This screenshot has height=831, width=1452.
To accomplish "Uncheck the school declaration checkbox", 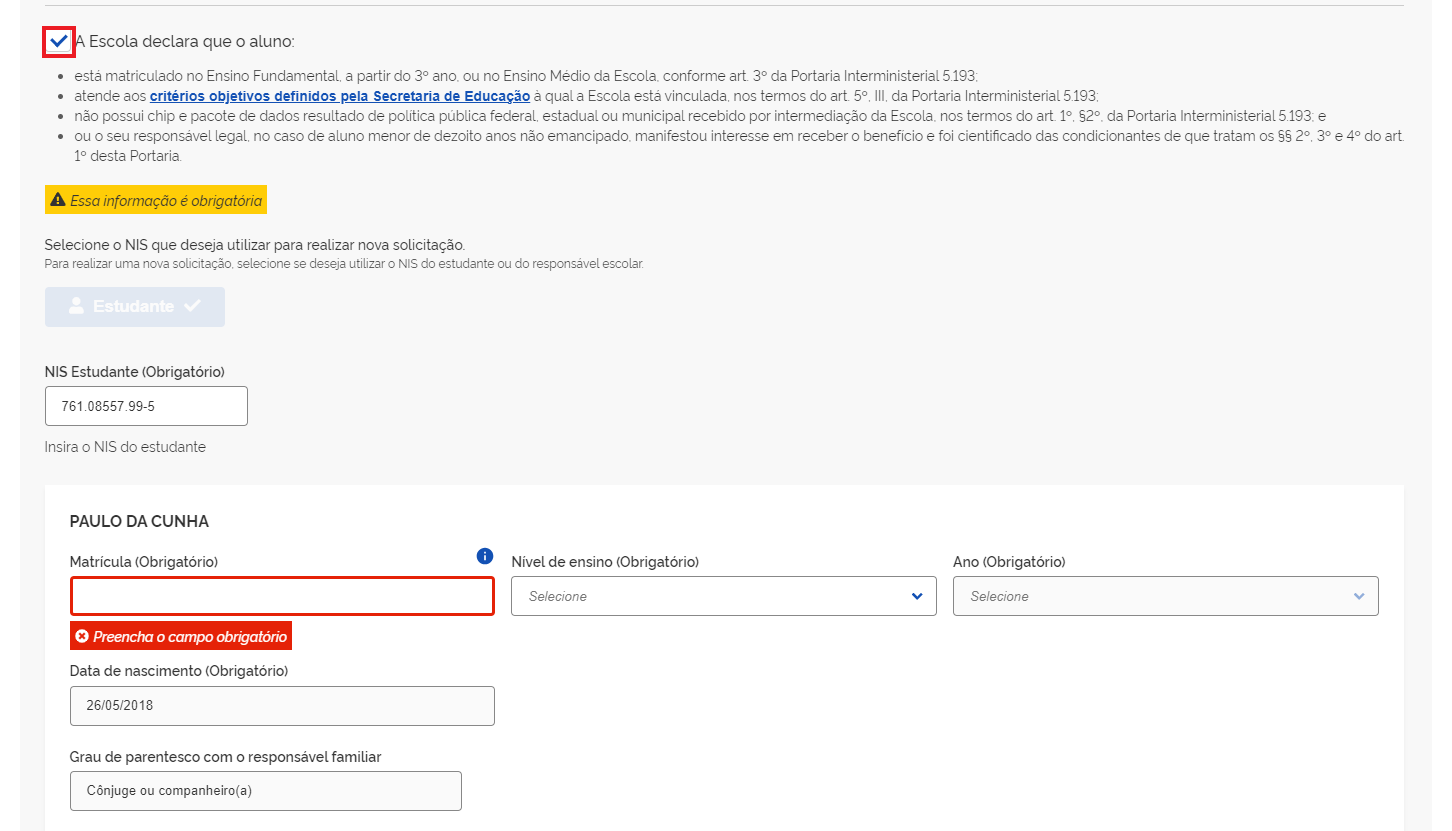I will click(x=59, y=42).
